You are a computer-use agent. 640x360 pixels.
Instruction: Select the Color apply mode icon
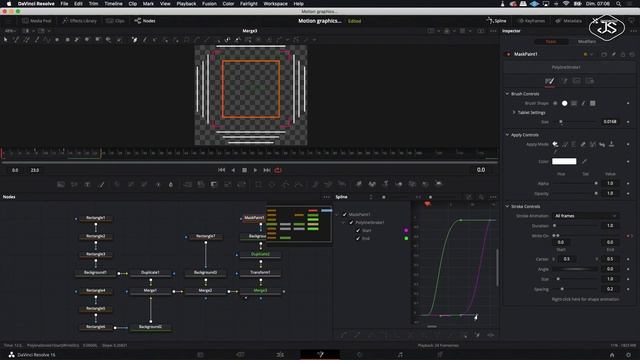click(x=555, y=144)
